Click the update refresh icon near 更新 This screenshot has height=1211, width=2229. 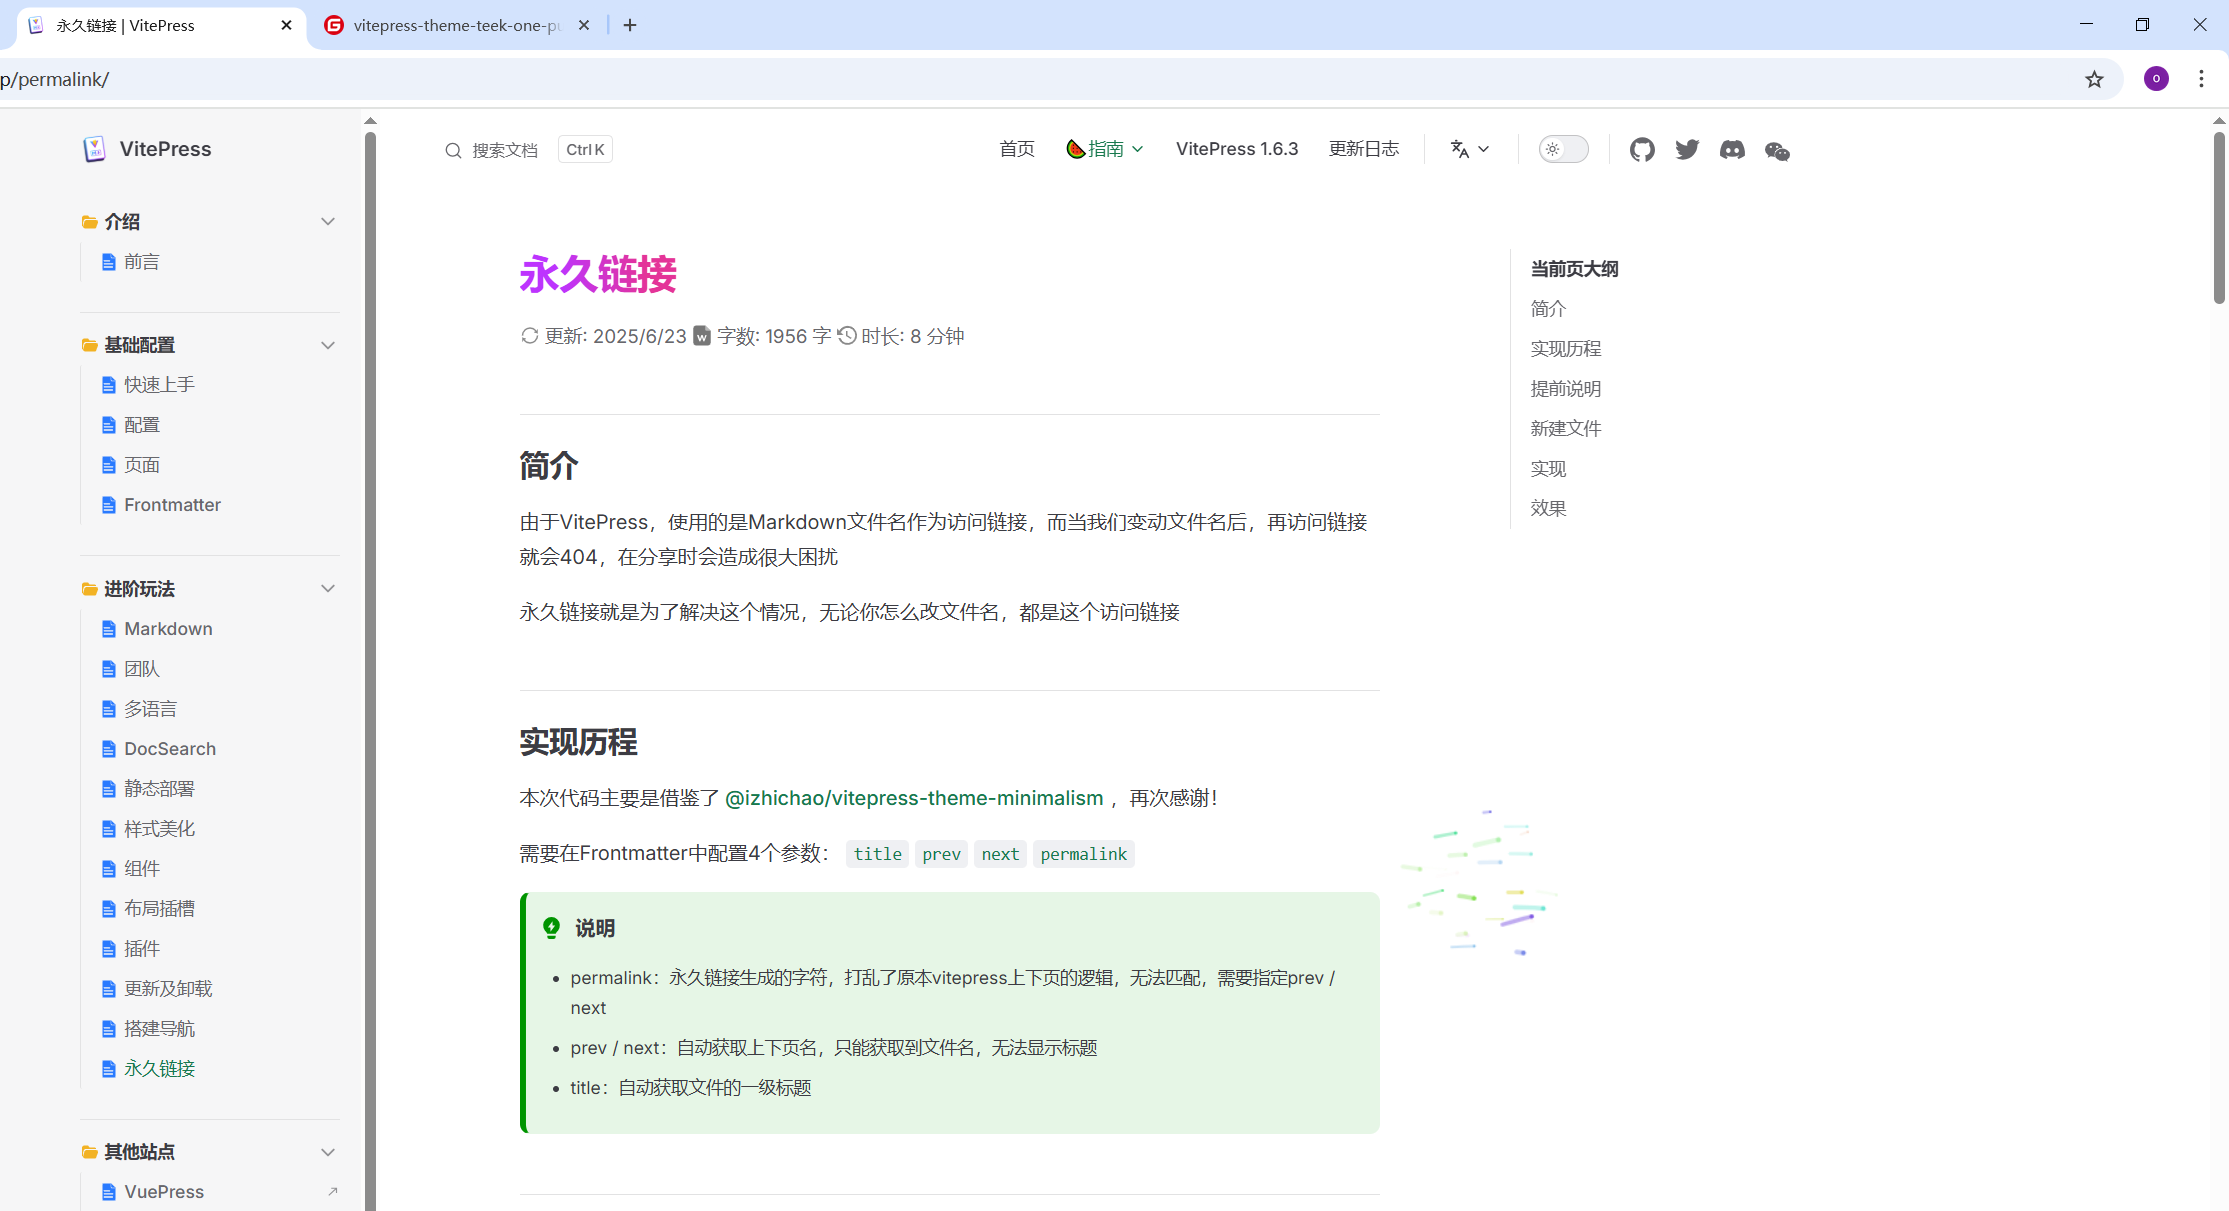point(530,336)
